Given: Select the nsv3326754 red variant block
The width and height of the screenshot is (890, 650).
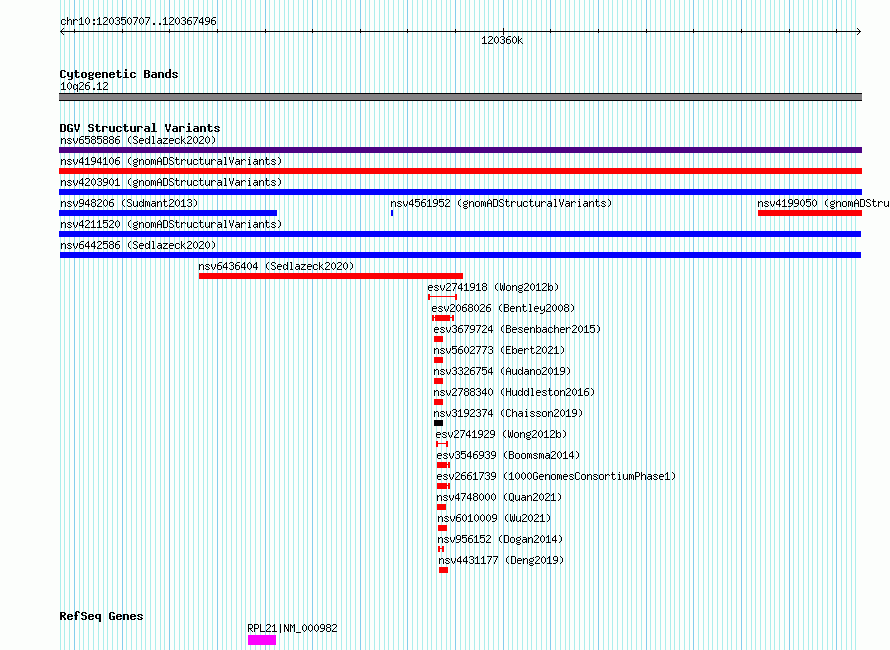Looking at the screenshot, I should pyautogui.click(x=438, y=381).
